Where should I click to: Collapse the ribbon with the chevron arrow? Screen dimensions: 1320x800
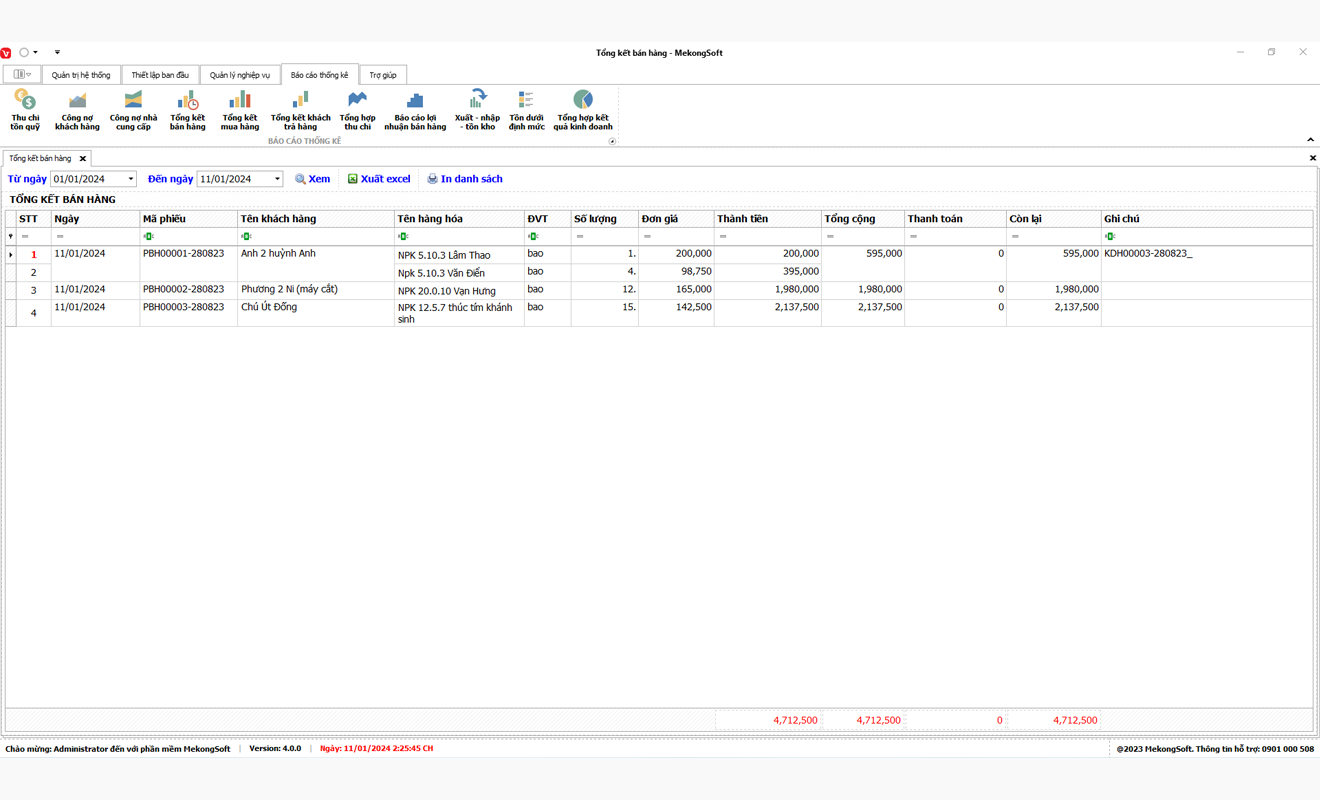(1310, 140)
